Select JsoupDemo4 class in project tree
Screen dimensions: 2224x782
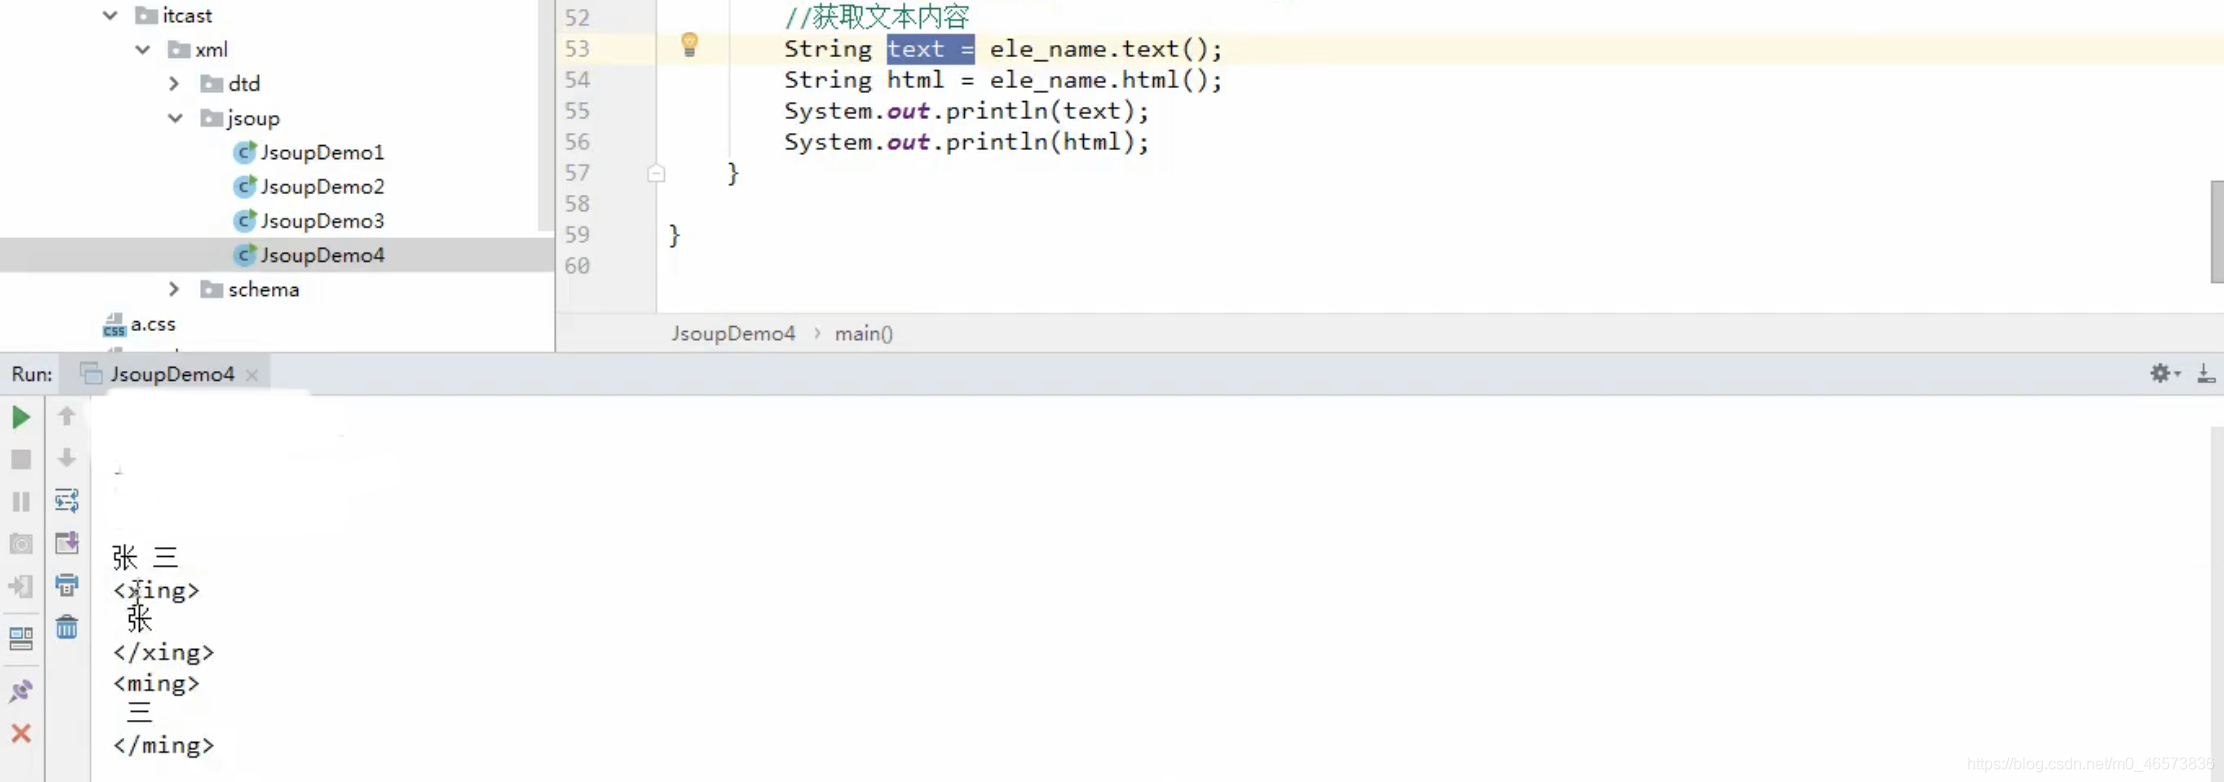pyautogui.click(x=309, y=255)
